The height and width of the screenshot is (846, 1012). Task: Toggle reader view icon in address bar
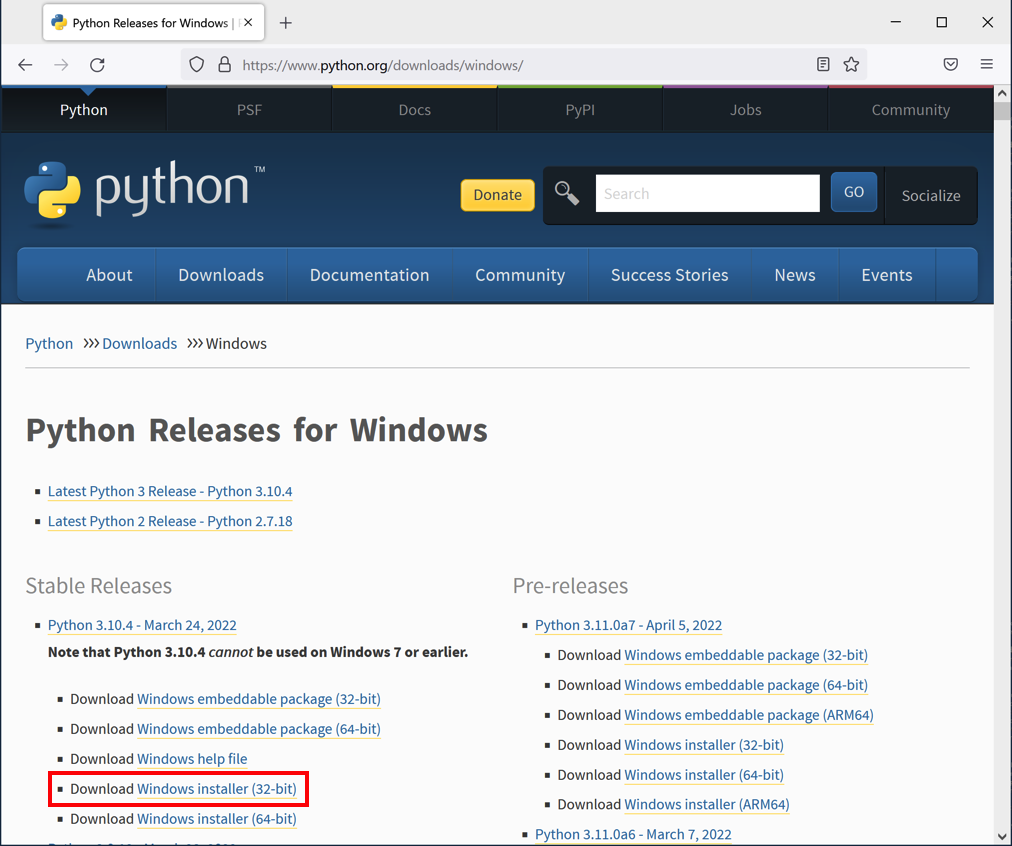click(823, 65)
